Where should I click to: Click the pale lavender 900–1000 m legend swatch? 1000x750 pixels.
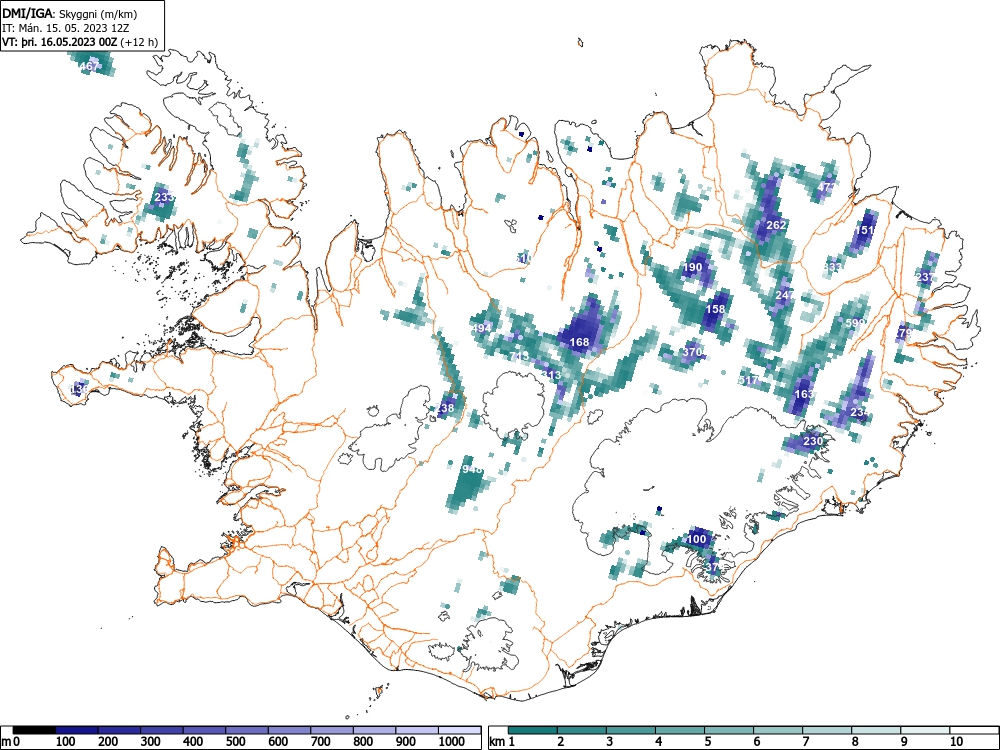click(x=417, y=730)
